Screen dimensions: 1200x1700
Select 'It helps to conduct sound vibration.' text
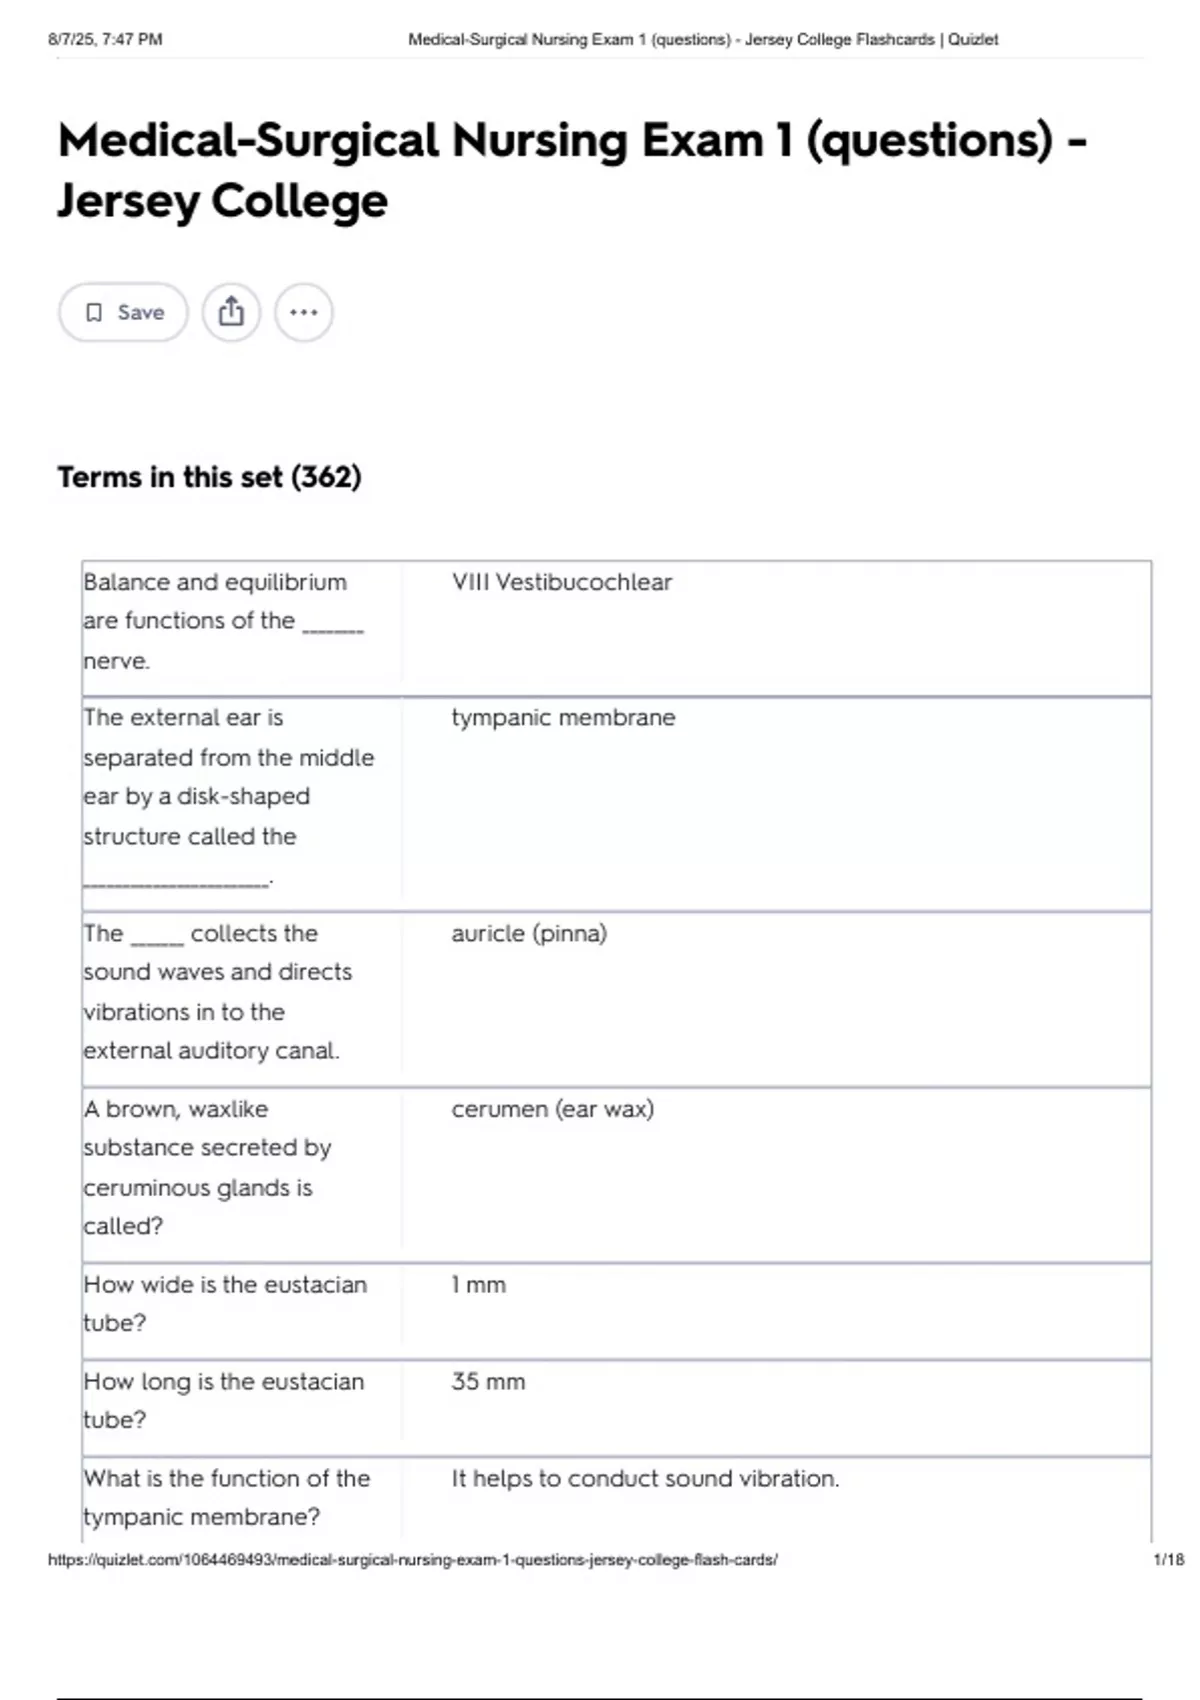point(645,1479)
